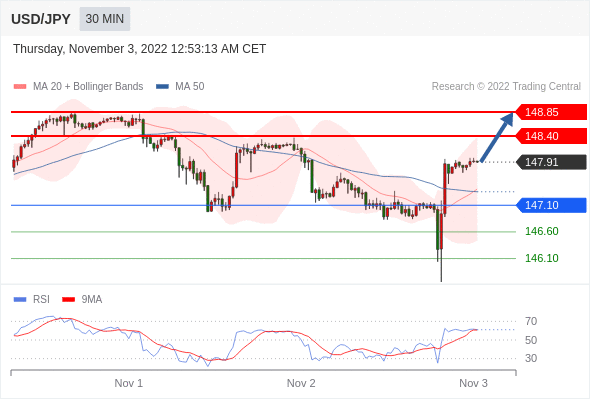Click the 9MA red legend swatch
Screen dimensions: 590x400
click(x=68, y=300)
